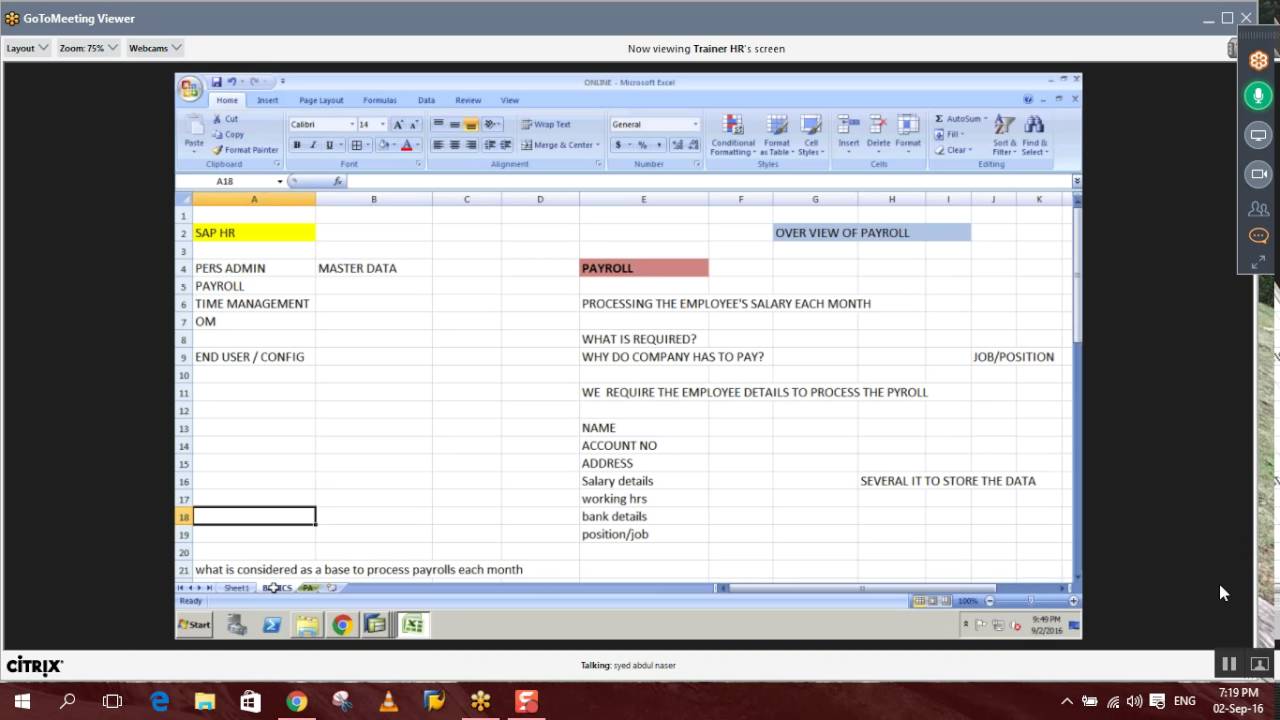Image resolution: width=1280 pixels, height=720 pixels.
Task: Switch to the Insert ribbon tab
Action: pyautogui.click(x=267, y=100)
